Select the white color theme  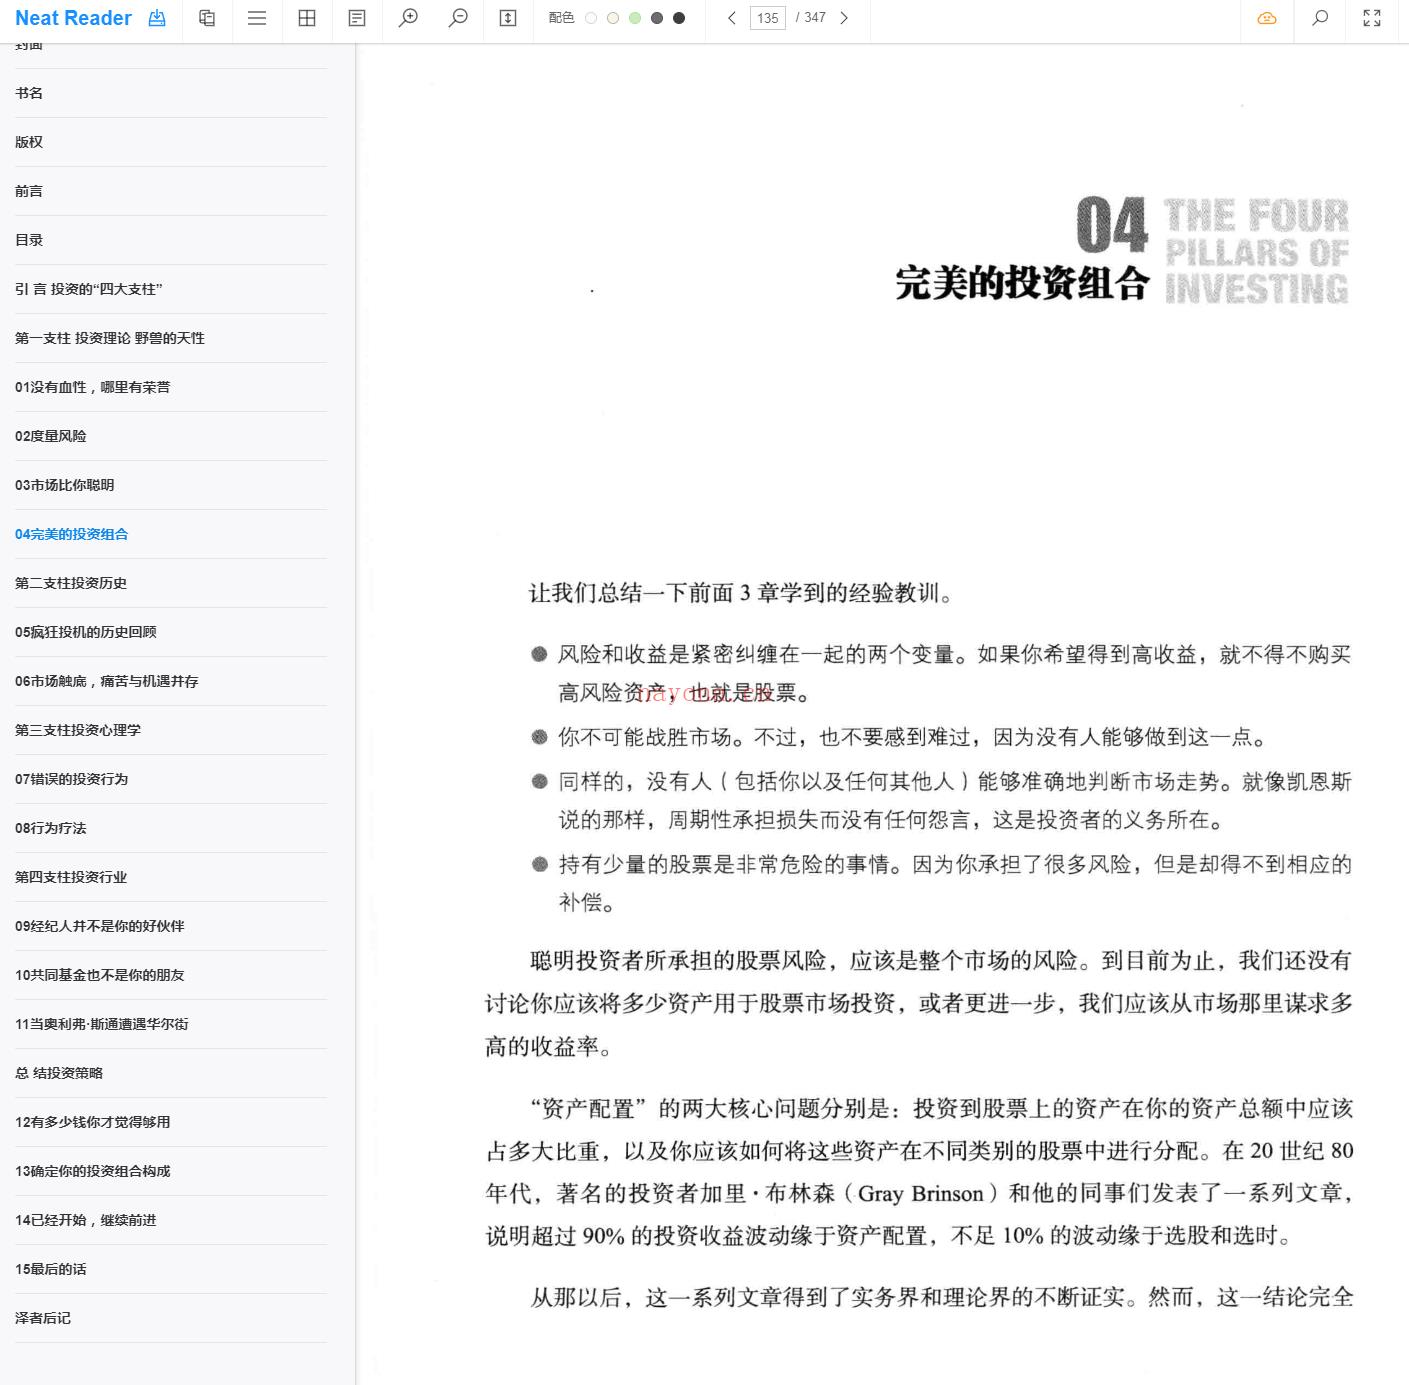click(591, 18)
